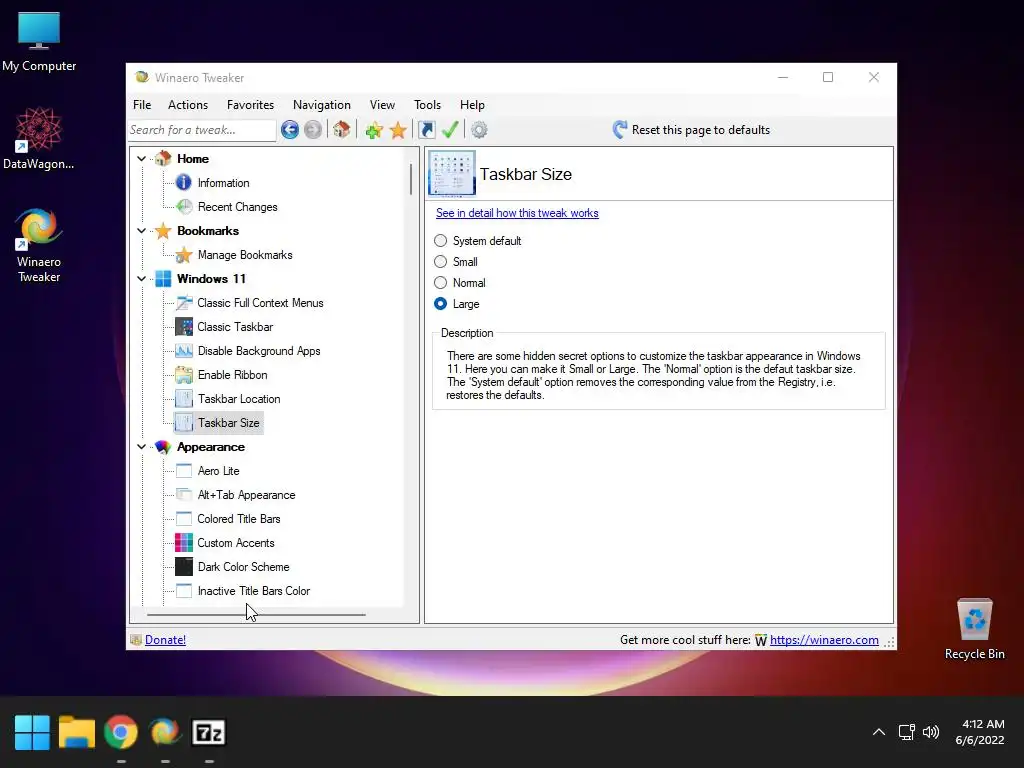Image resolution: width=1024 pixels, height=768 pixels.
Task: Click the Manage Bookmarks star icon
Action: point(184,255)
